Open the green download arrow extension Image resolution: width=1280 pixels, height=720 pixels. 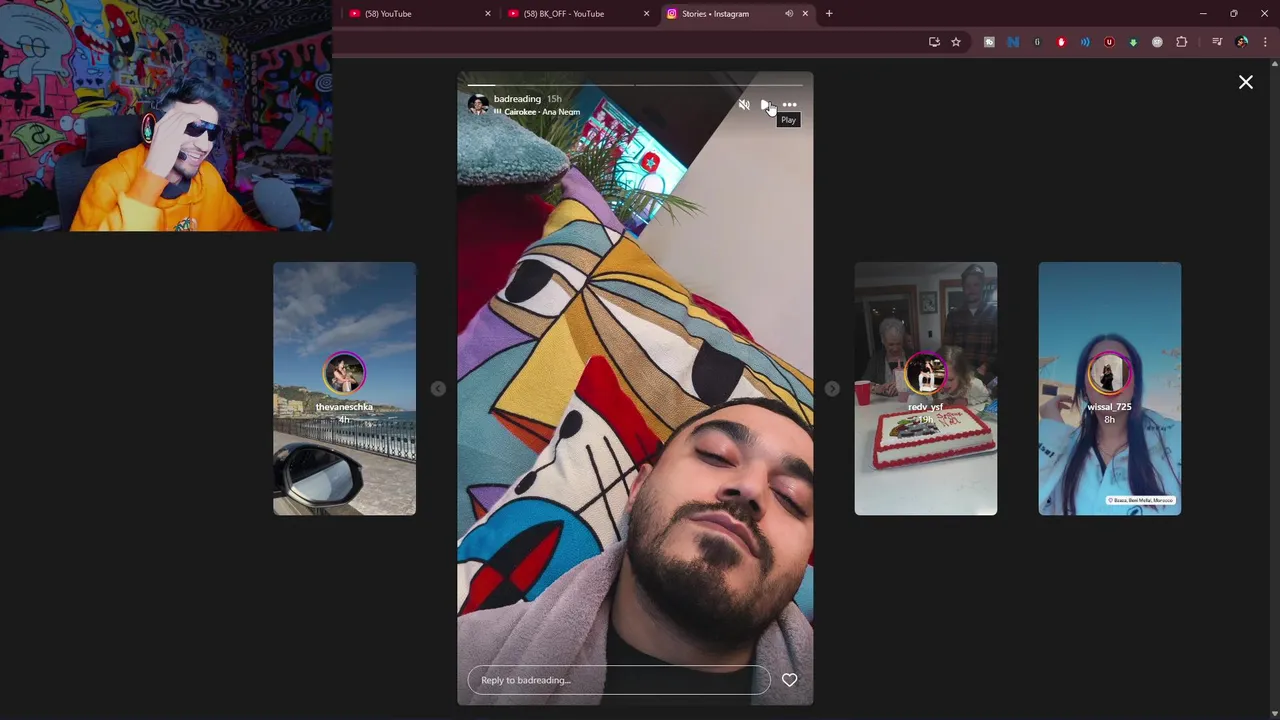coord(1133,42)
